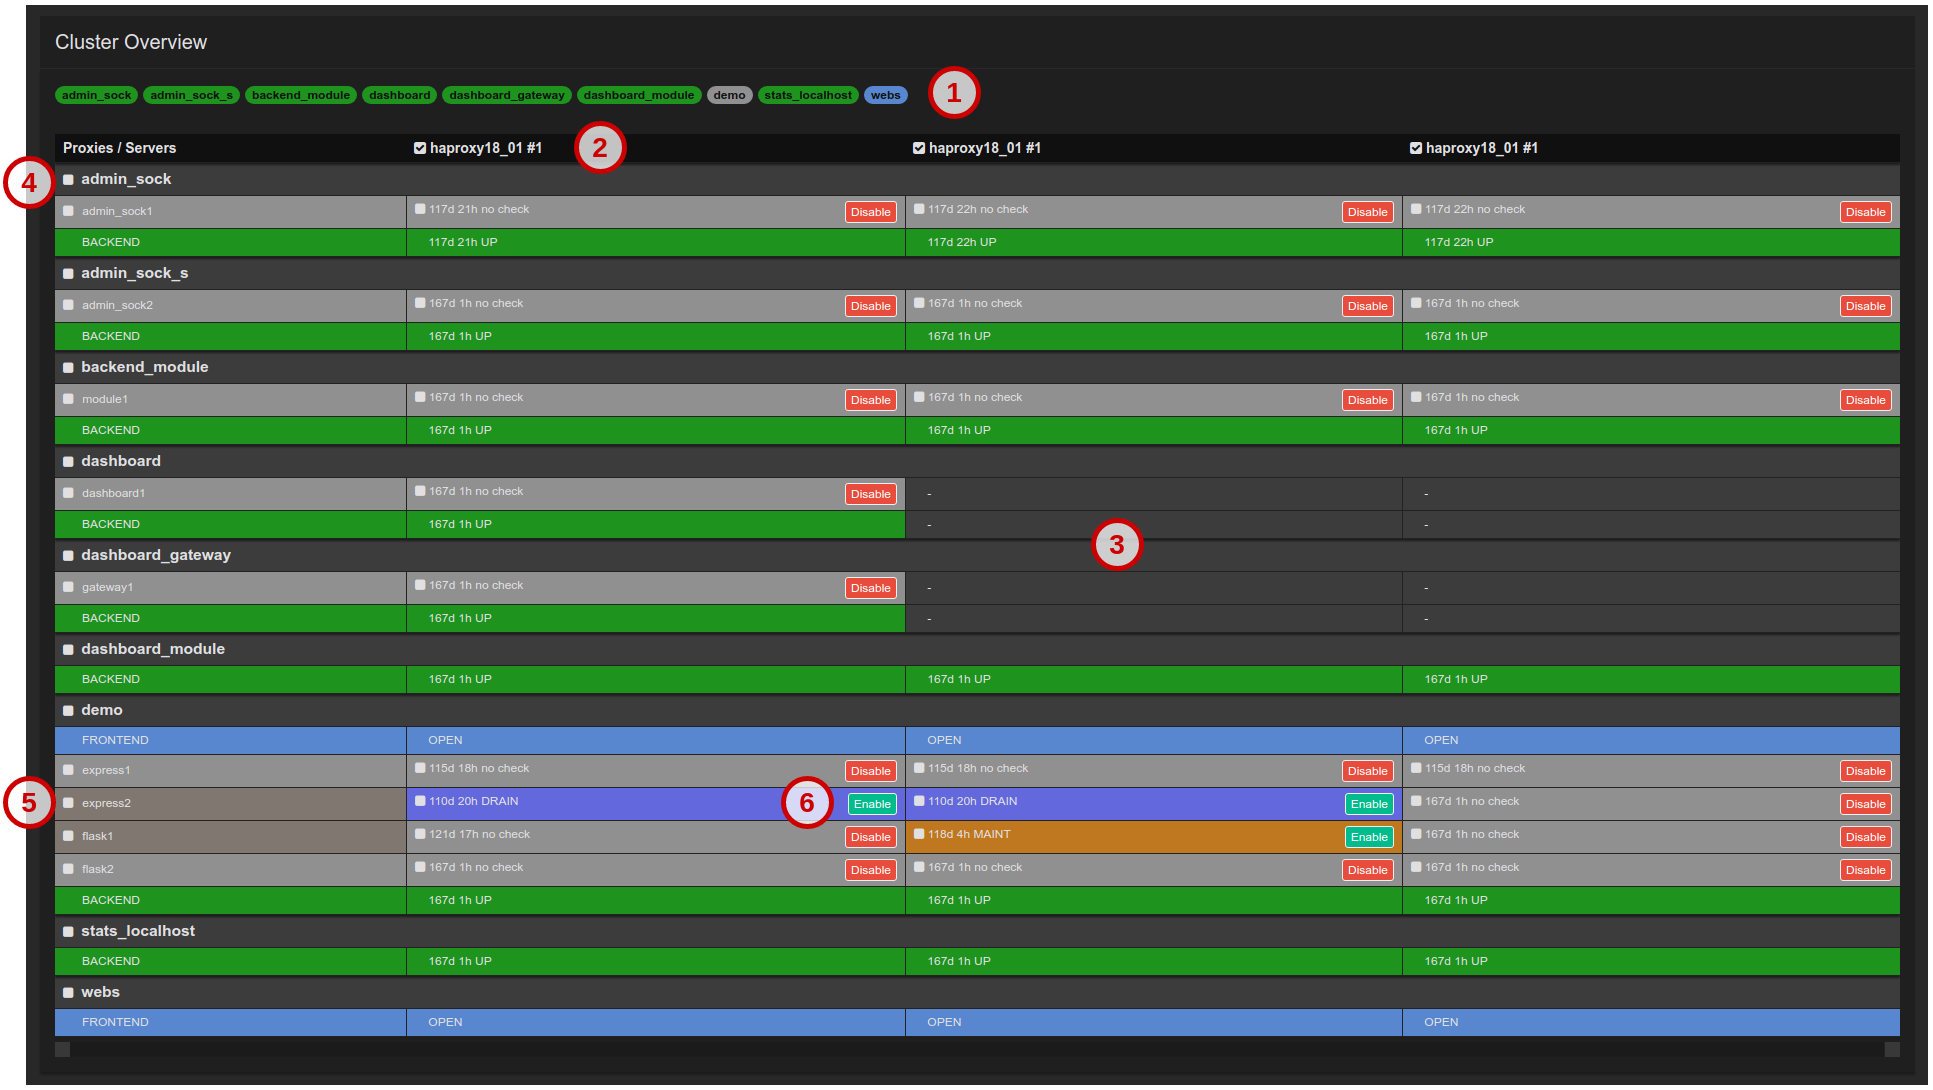This screenshot has width=1933, height=1090.
Task: Enable express2 in DRAIN state on first node
Action: (x=871, y=803)
